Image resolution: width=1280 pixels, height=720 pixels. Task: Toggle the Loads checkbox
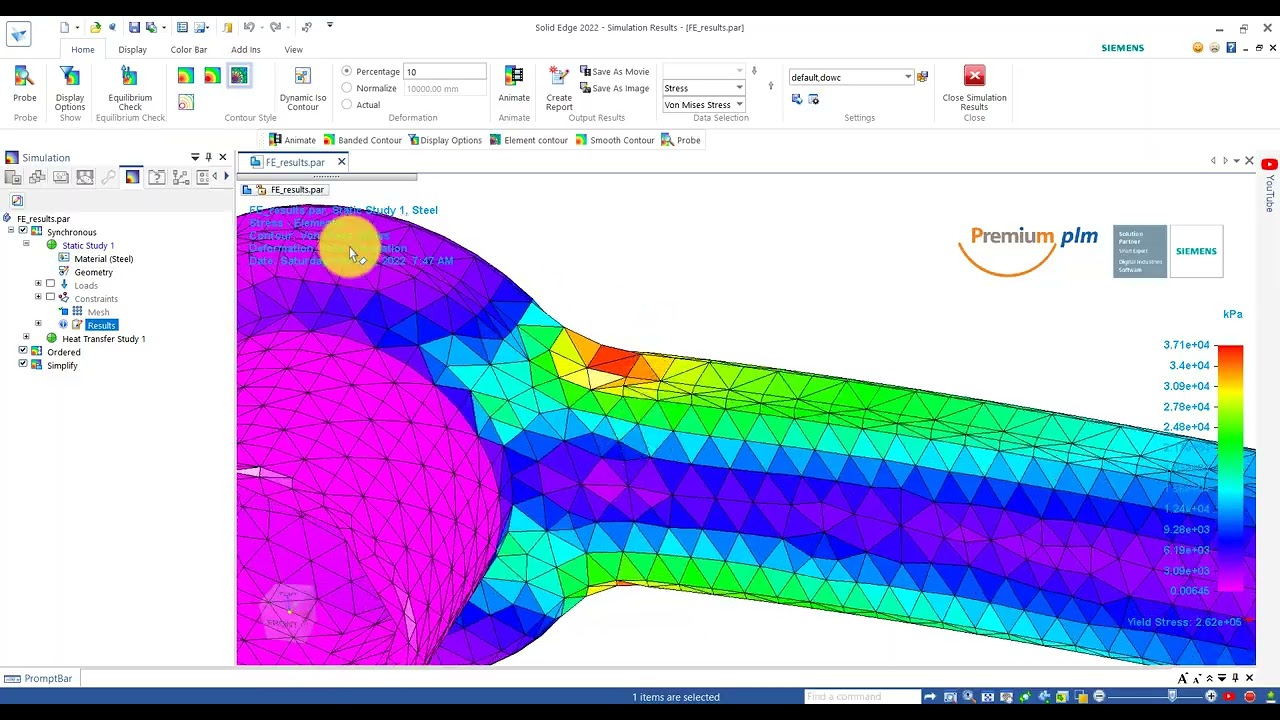pyautogui.click(x=51, y=285)
